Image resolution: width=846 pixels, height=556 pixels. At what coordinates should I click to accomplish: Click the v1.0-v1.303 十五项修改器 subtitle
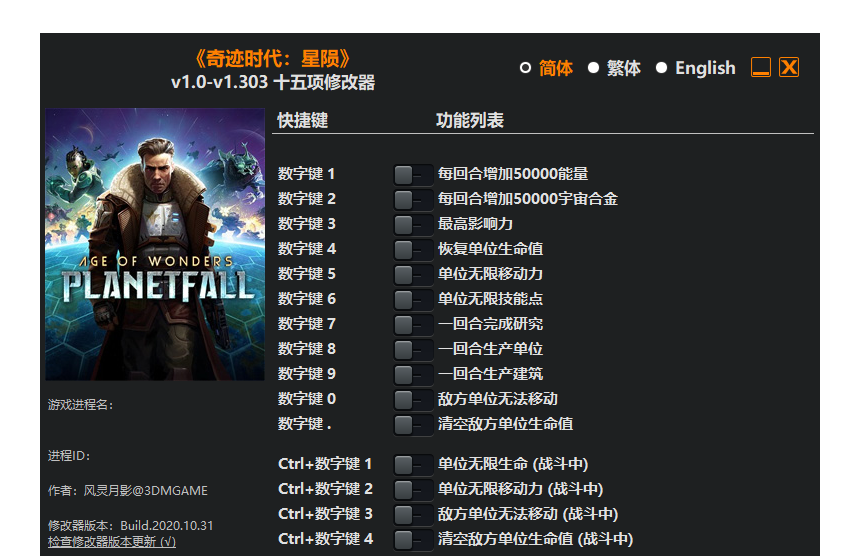pyautogui.click(x=273, y=83)
